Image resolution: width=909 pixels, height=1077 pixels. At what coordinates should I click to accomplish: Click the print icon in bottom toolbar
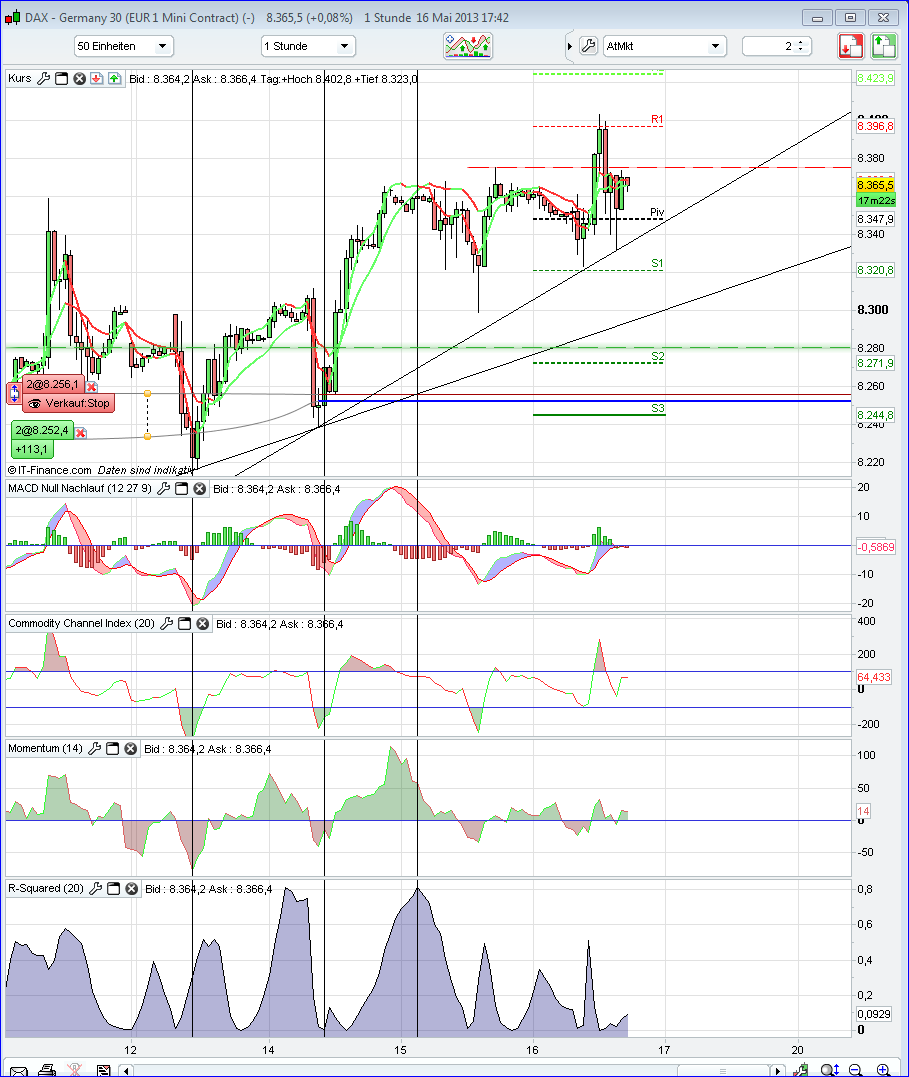[x=47, y=1070]
